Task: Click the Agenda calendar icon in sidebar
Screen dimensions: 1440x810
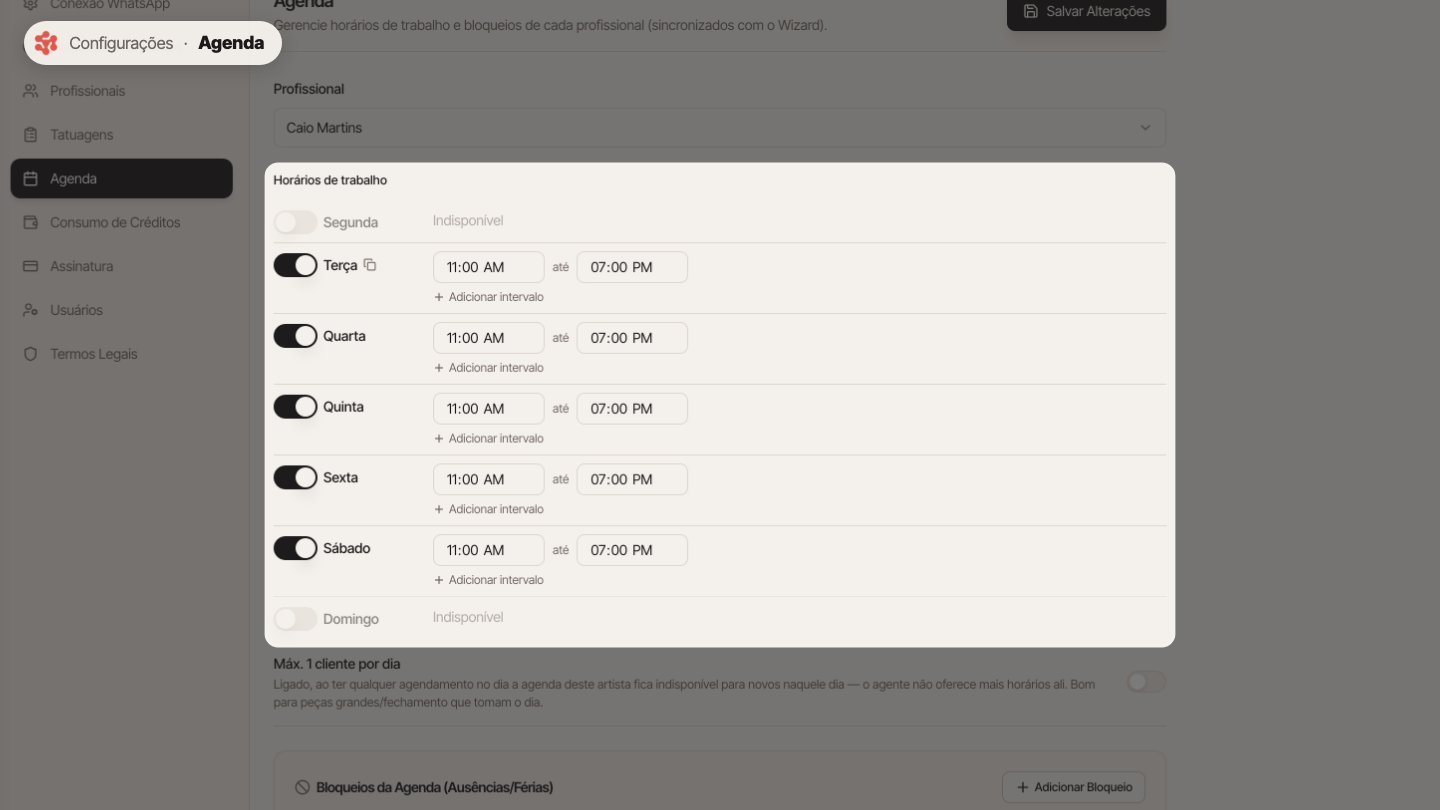Action: pyautogui.click(x=30, y=179)
